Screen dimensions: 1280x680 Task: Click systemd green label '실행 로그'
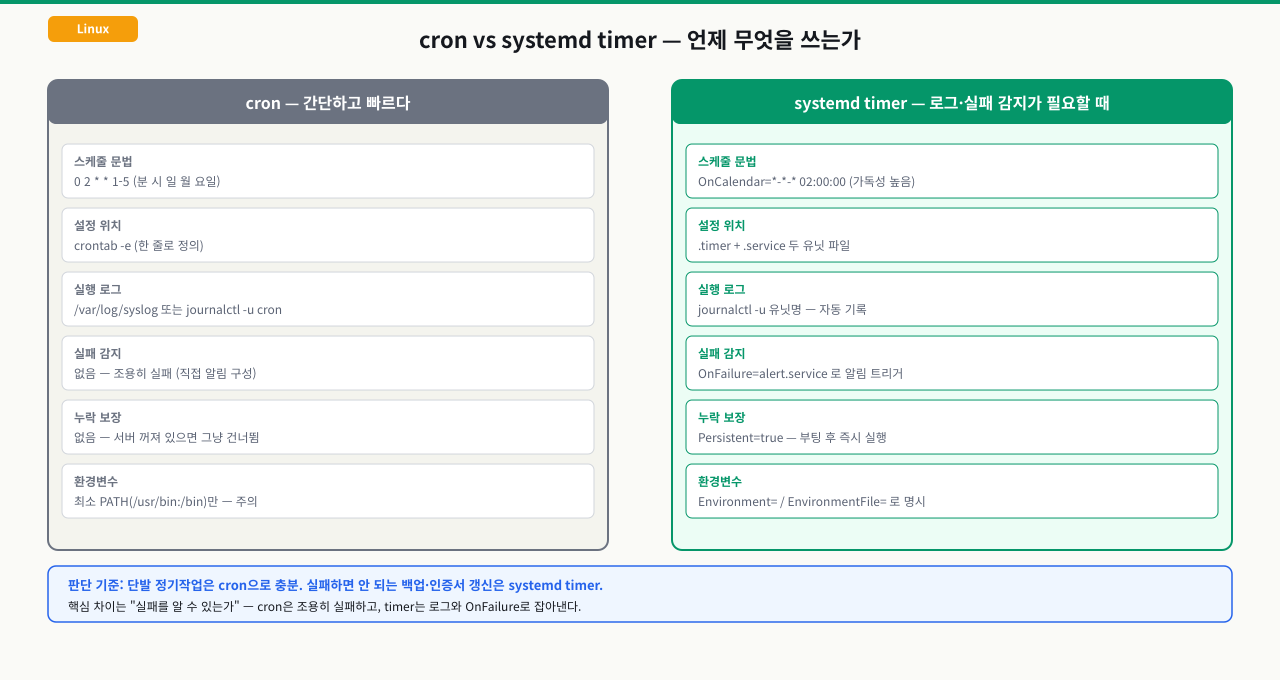pyautogui.click(x=722, y=289)
